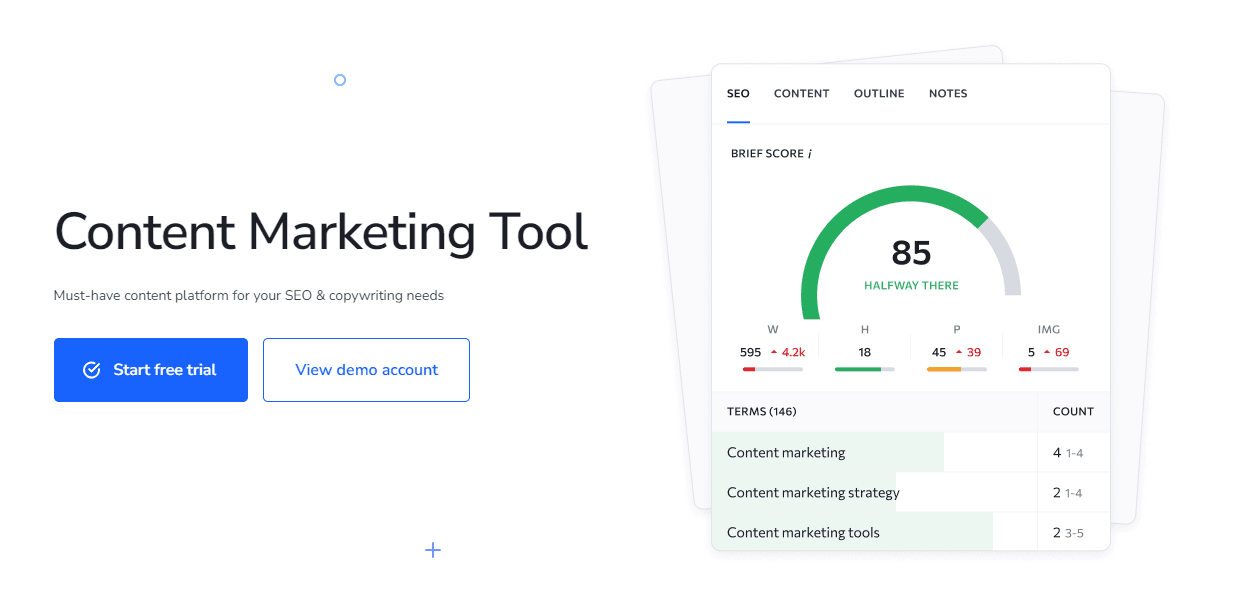Click the green H metric progress bar
The height and width of the screenshot is (604, 1245).
point(864,368)
